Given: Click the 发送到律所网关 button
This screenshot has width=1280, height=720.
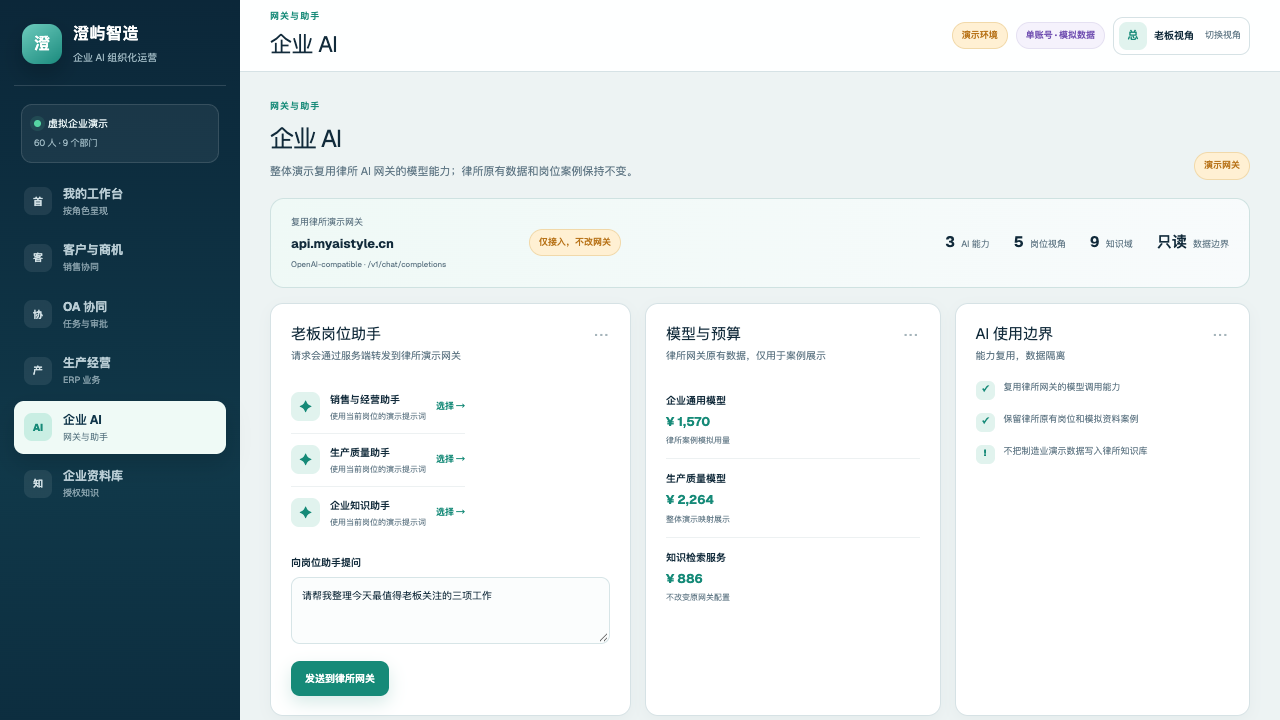Looking at the screenshot, I should (340, 678).
